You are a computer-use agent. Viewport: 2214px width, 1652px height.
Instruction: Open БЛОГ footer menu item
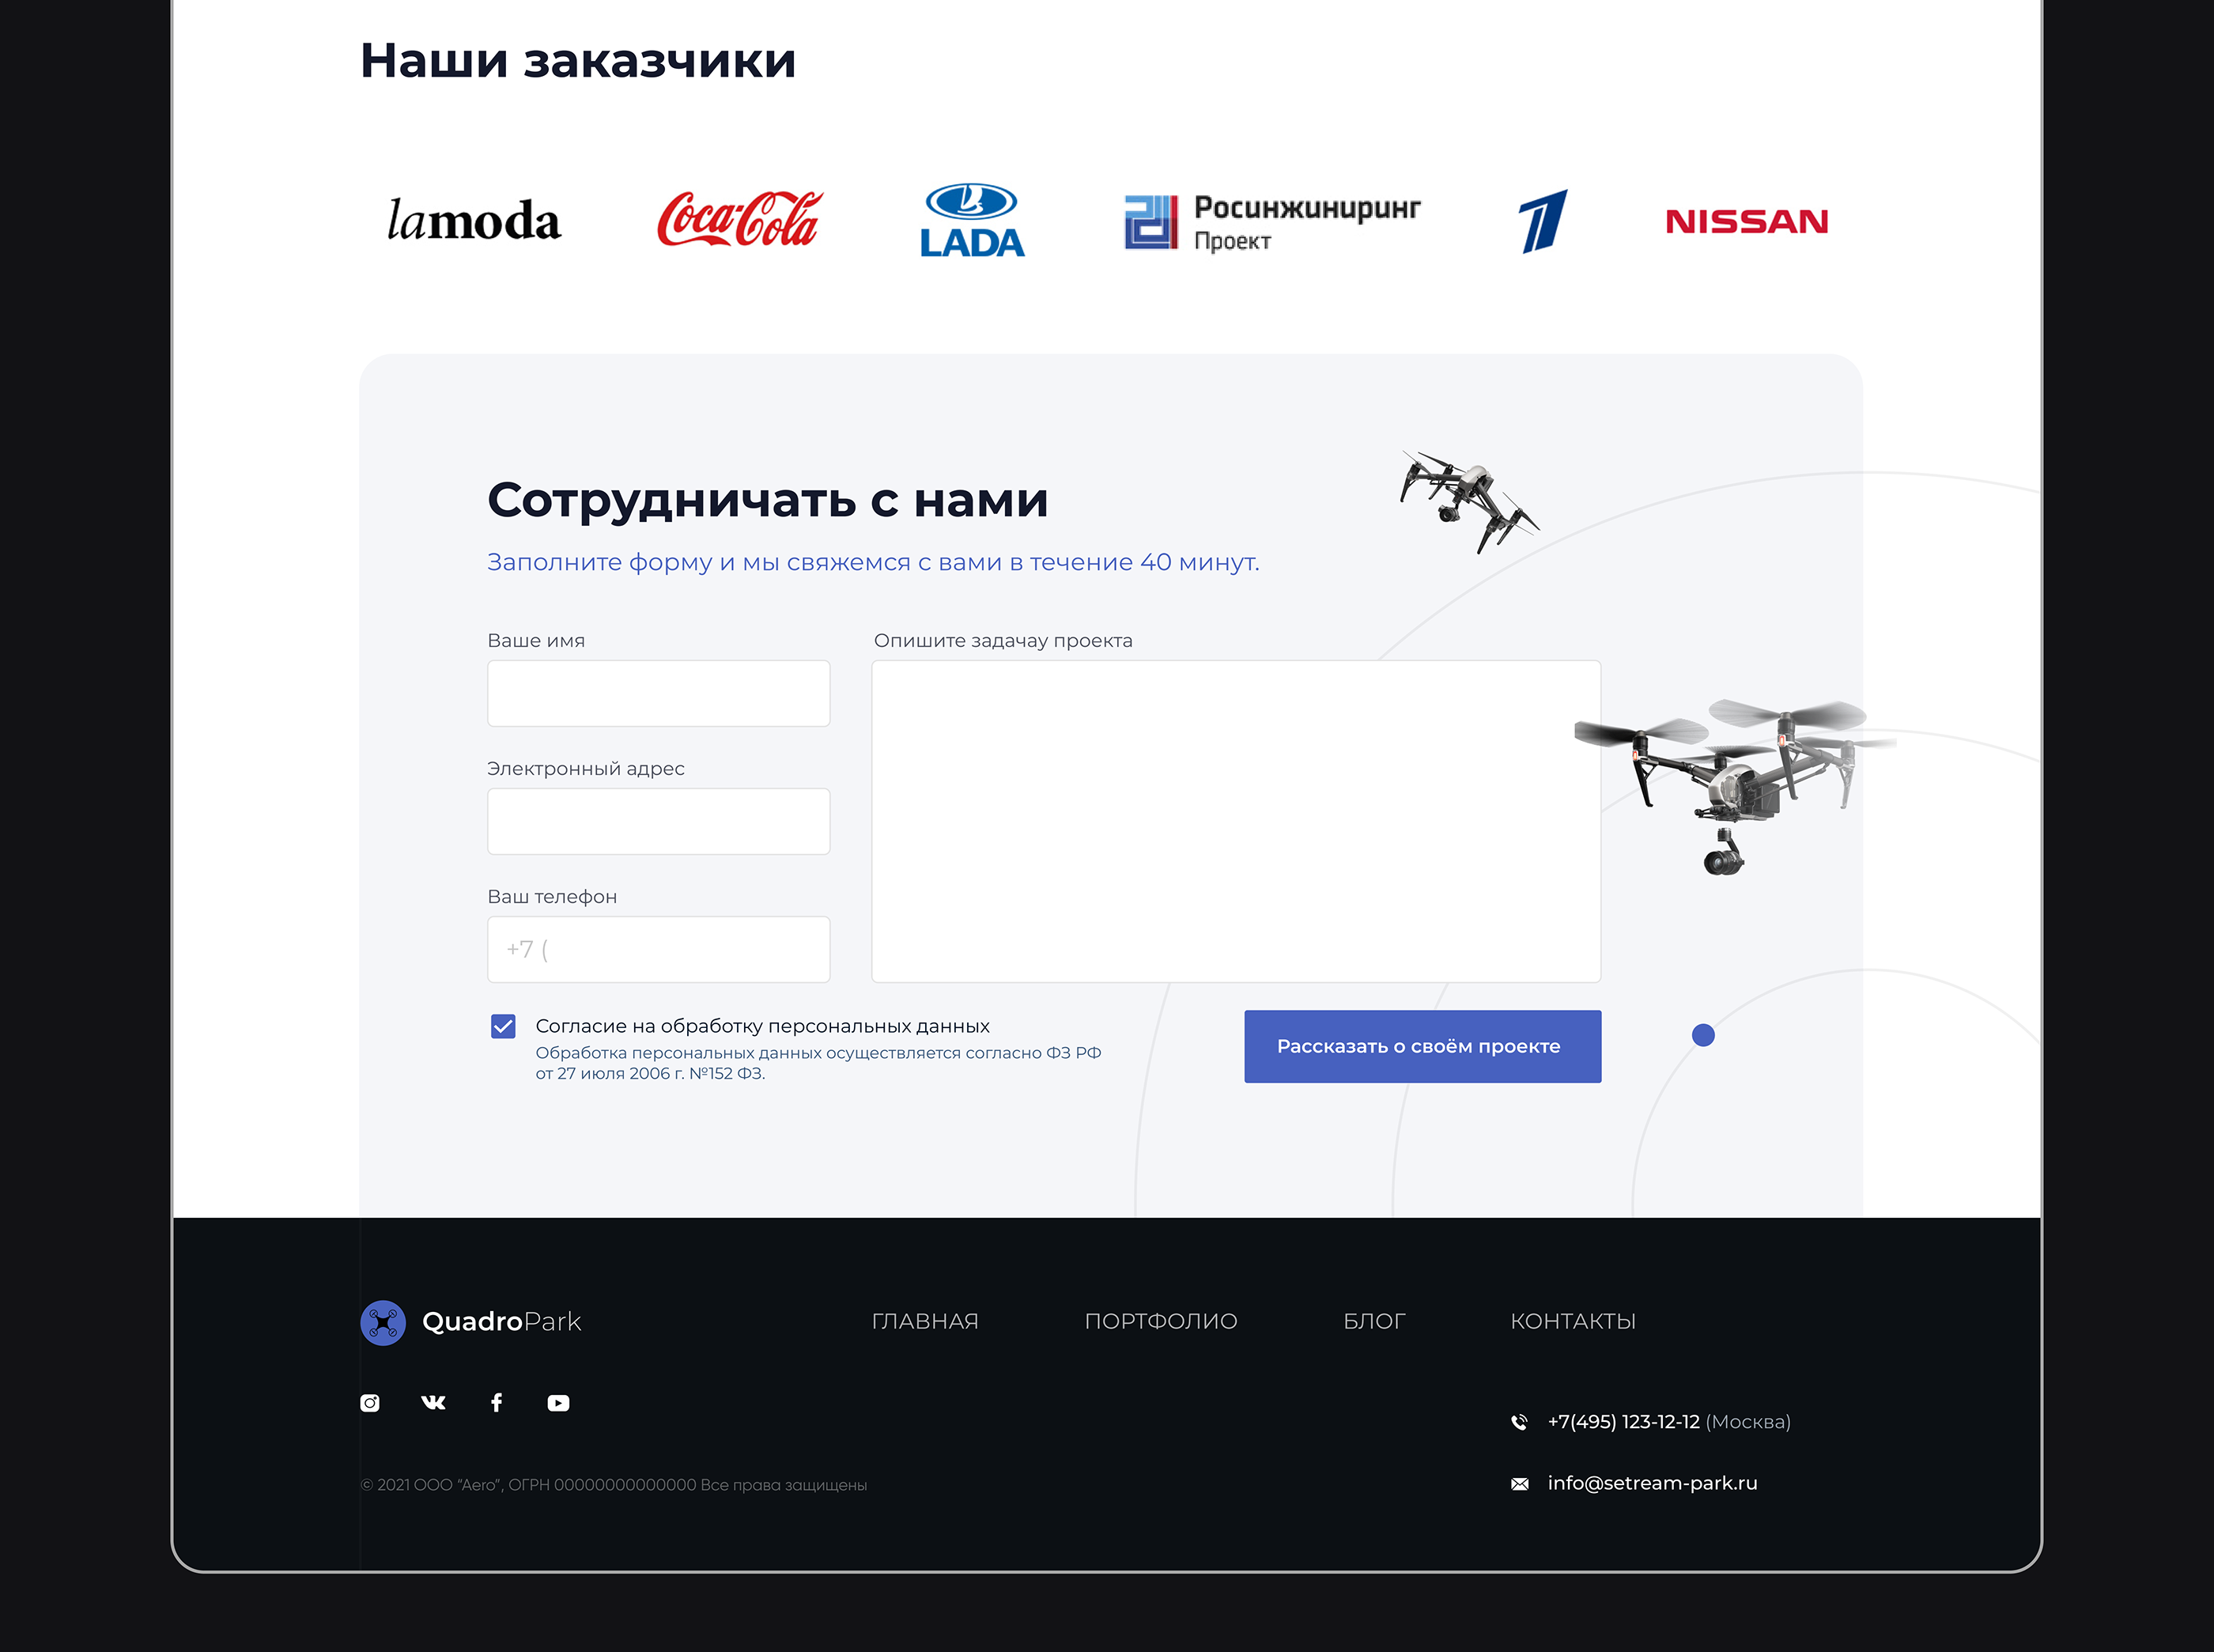coord(1374,1321)
